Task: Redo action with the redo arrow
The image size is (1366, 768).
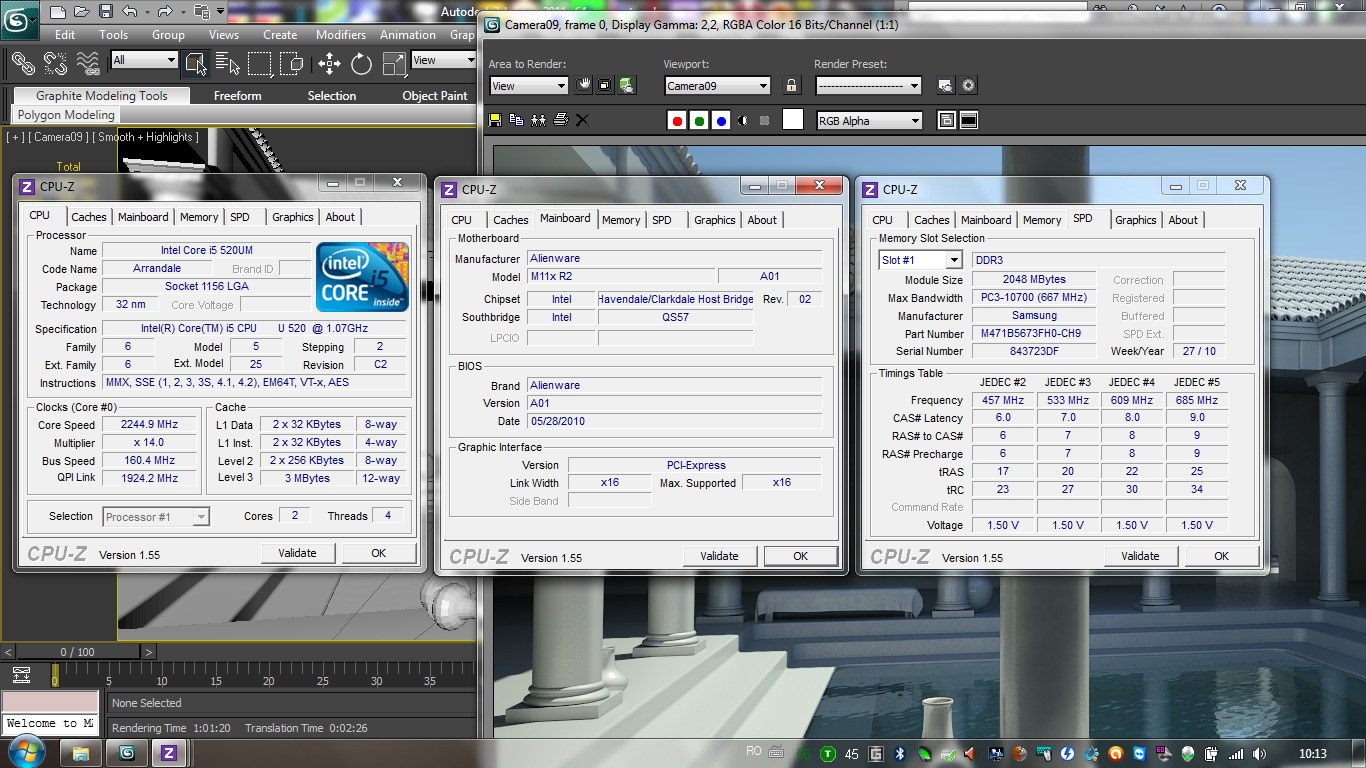Action: [167, 12]
